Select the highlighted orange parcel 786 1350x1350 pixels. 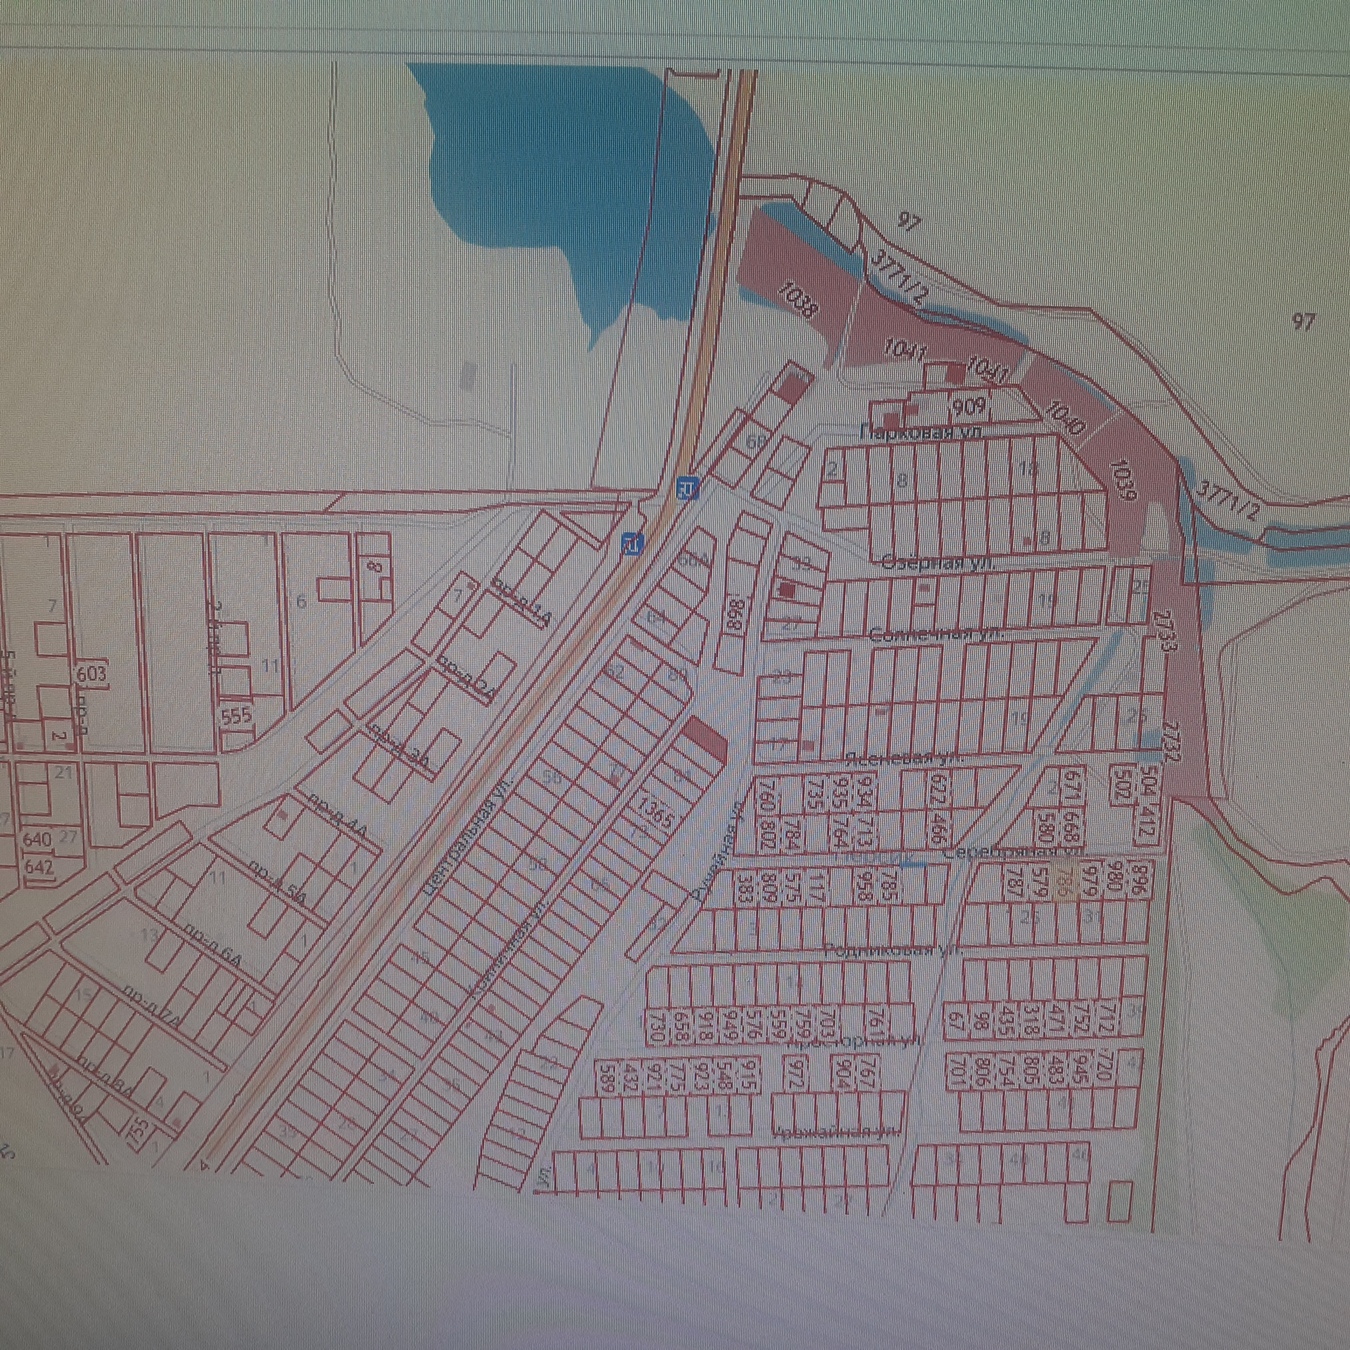tap(1064, 882)
